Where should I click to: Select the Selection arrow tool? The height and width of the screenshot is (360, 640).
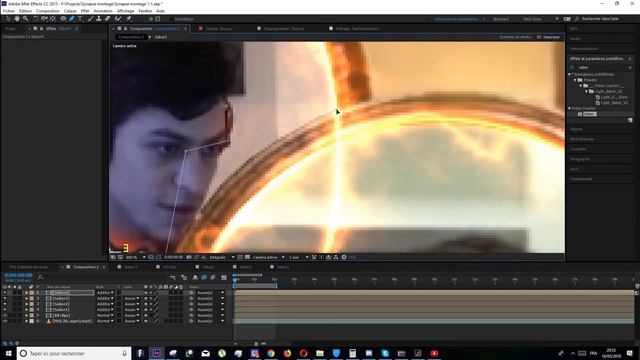7,19
